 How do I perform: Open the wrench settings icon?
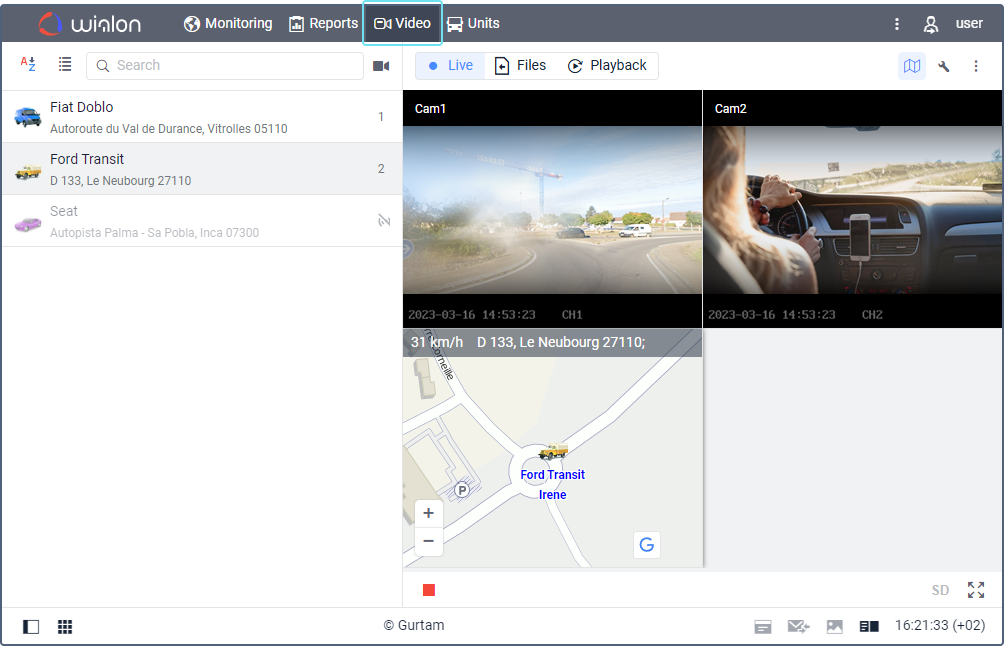pyautogui.click(x=944, y=66)
